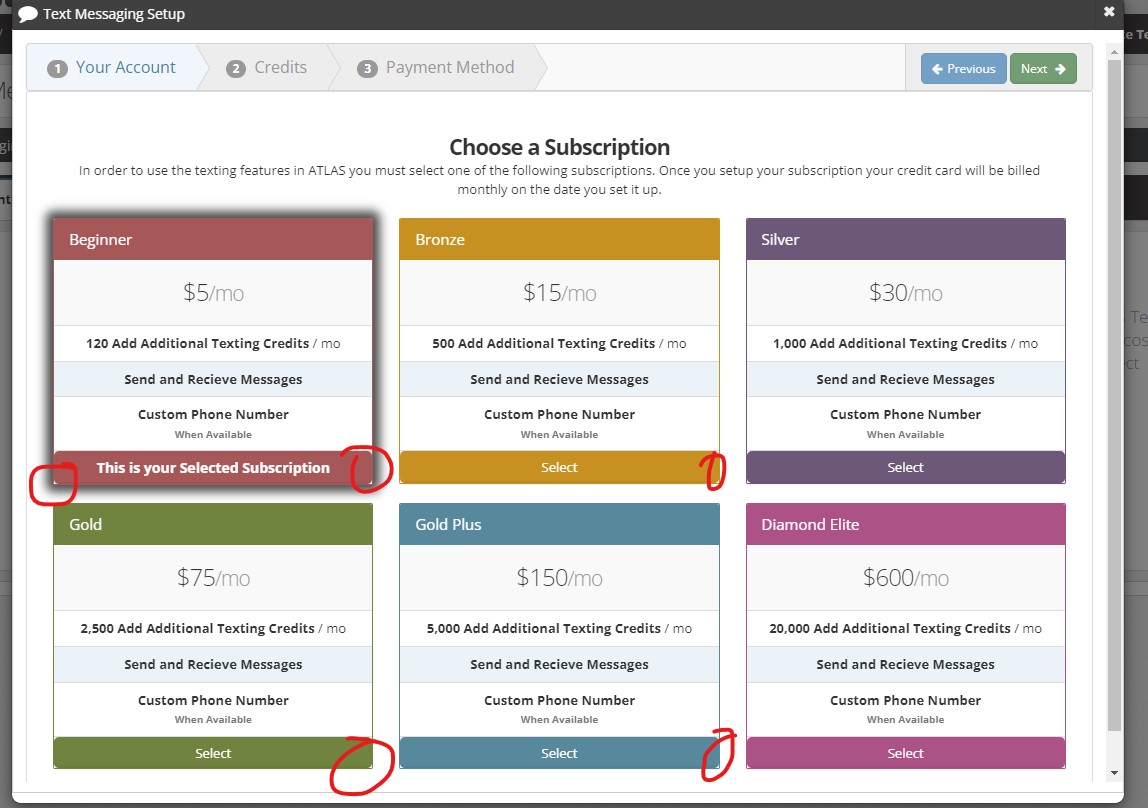Click the scrollbar up arrow
This screenshot has width=1148, height=808.
[x=1114, y=51]
